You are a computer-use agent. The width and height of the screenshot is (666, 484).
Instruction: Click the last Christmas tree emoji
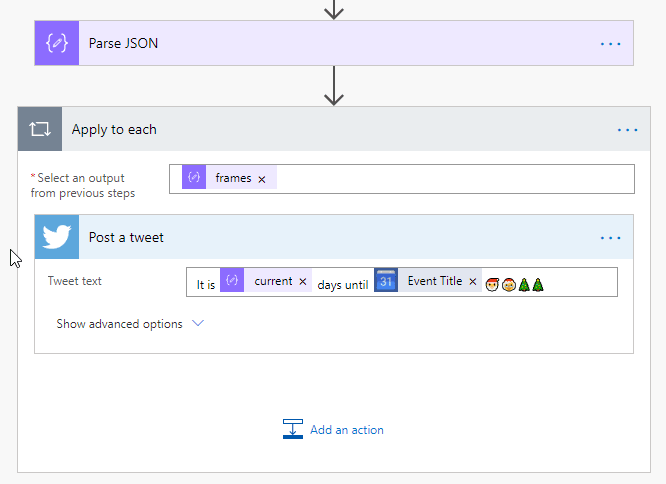(x=538, y=284)
